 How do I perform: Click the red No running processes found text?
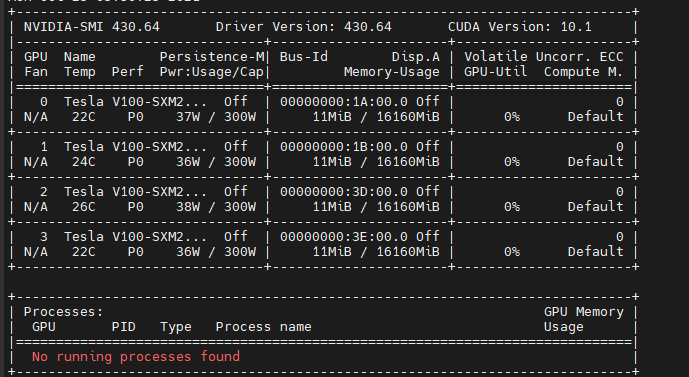click(136, 357)
